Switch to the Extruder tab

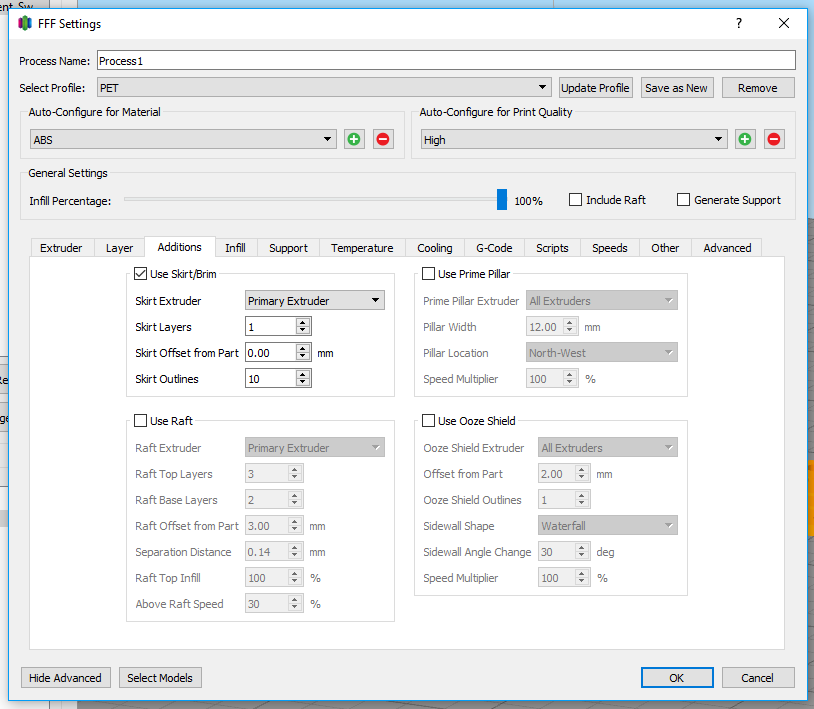click(61, 248)
